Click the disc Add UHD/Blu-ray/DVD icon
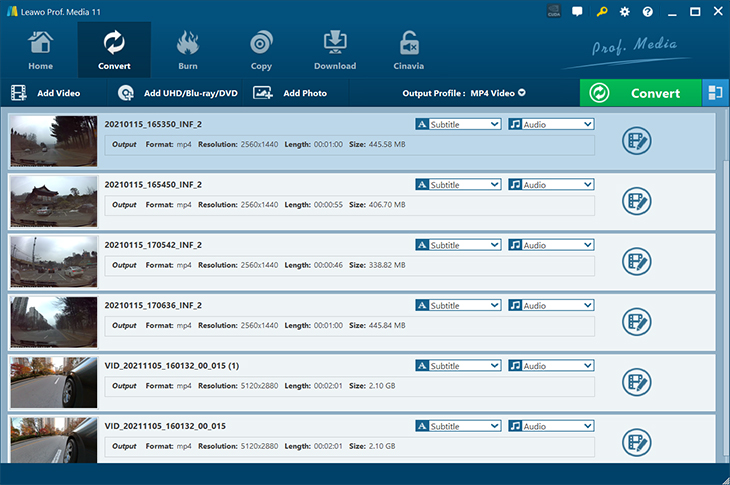This screenshot has height=485, width=730. (125, 93)
